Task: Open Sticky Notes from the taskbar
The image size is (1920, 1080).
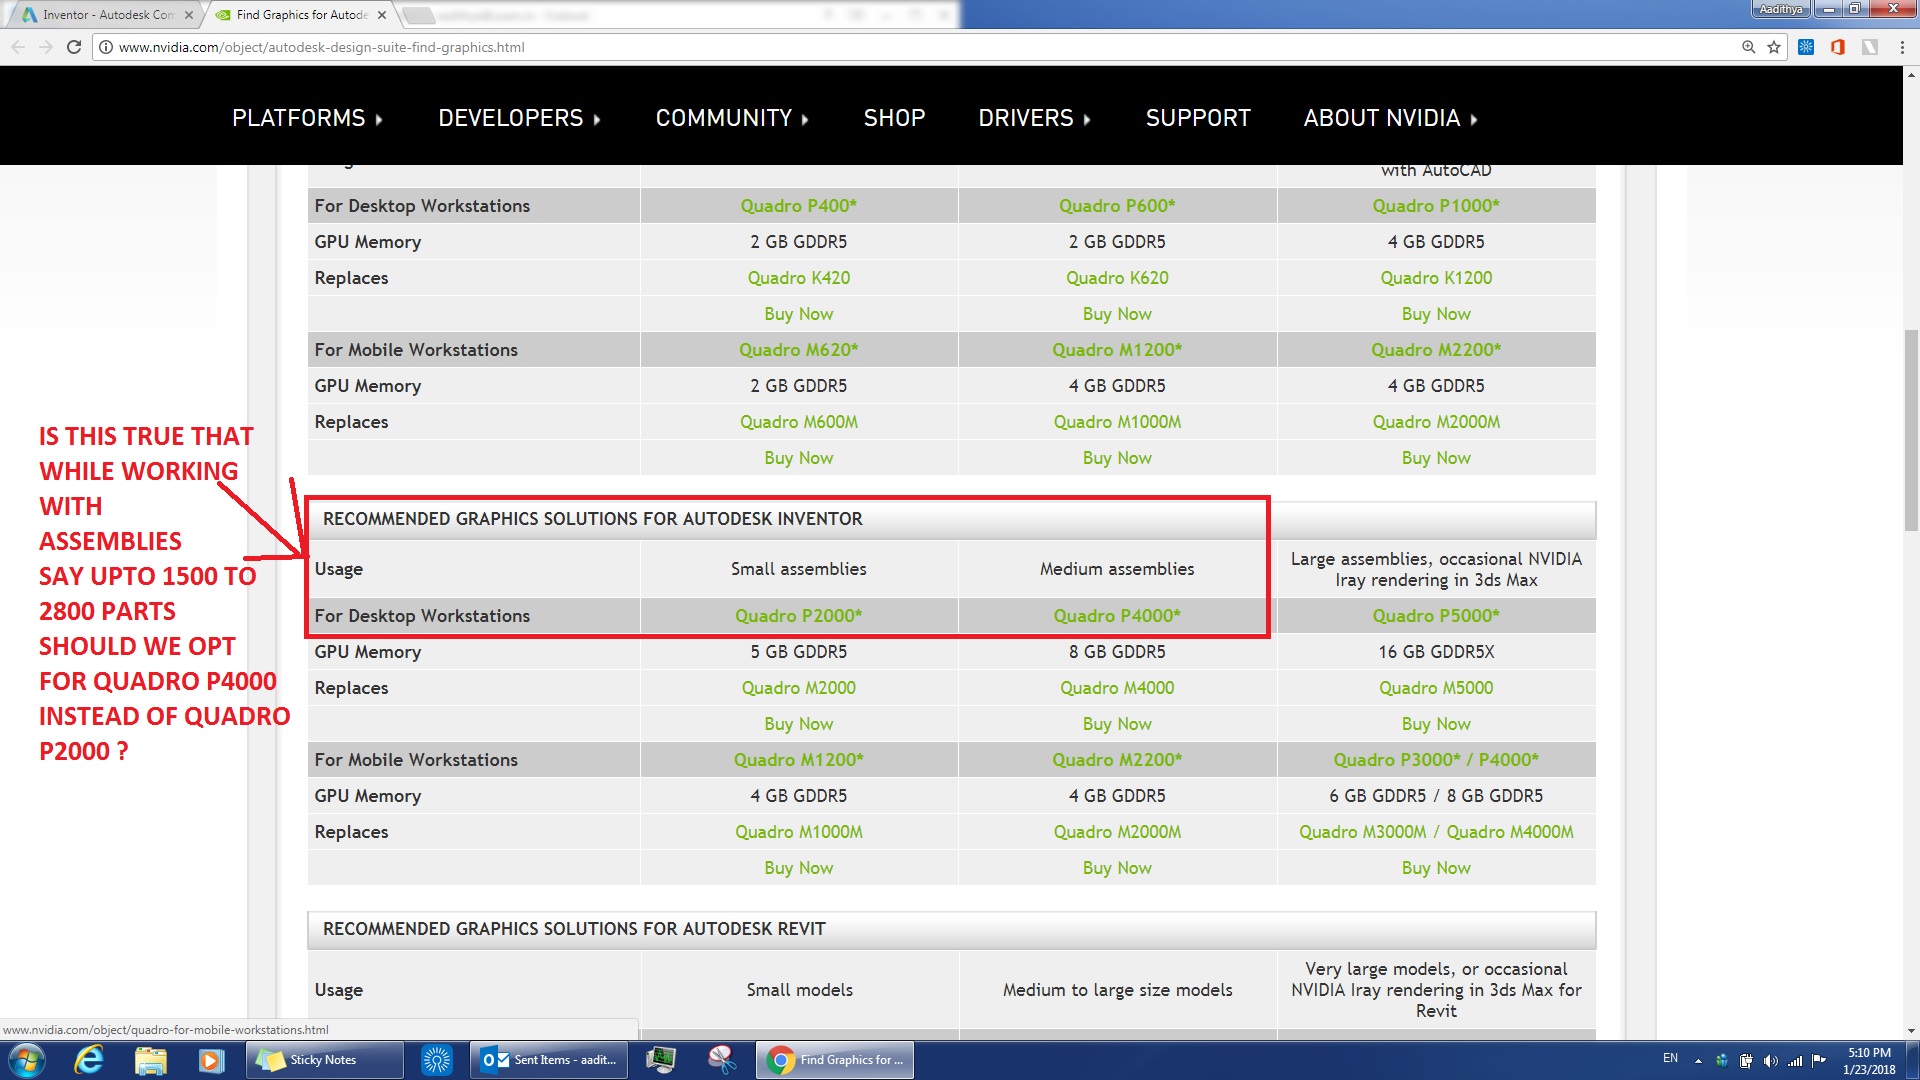Action: click(x=324, y=1060)
